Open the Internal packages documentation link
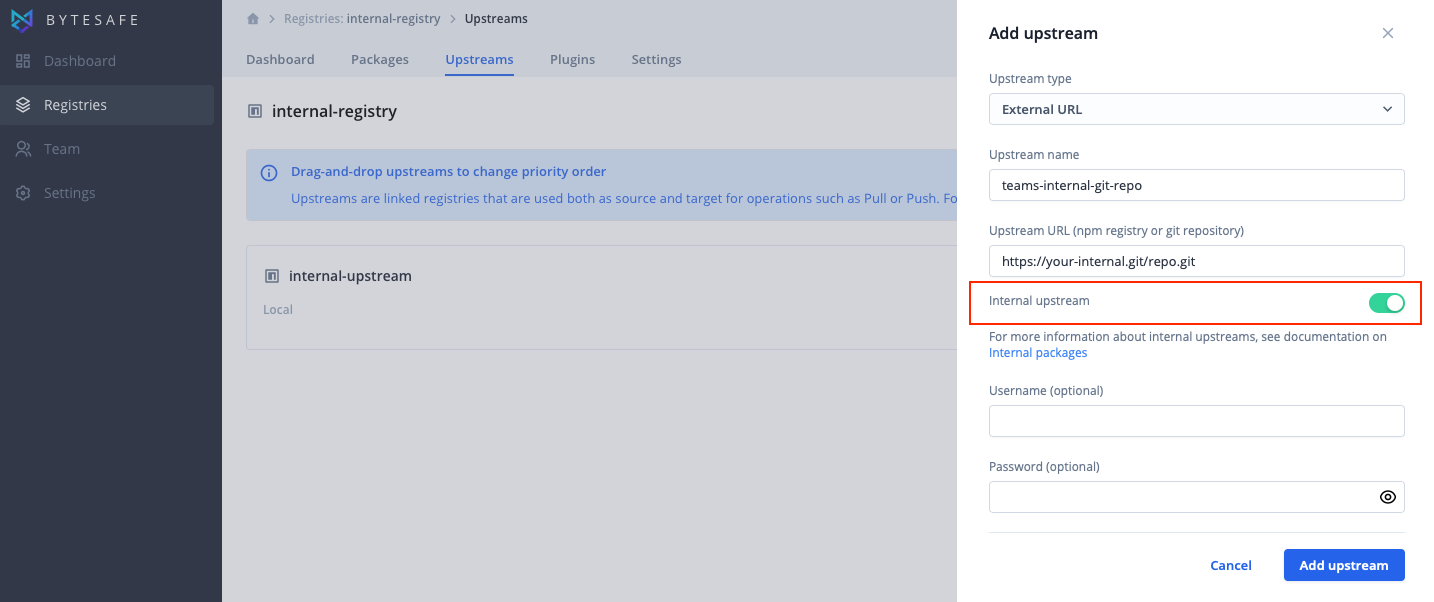This screenshot has height=602, width=1434. tap(1038, 353)
